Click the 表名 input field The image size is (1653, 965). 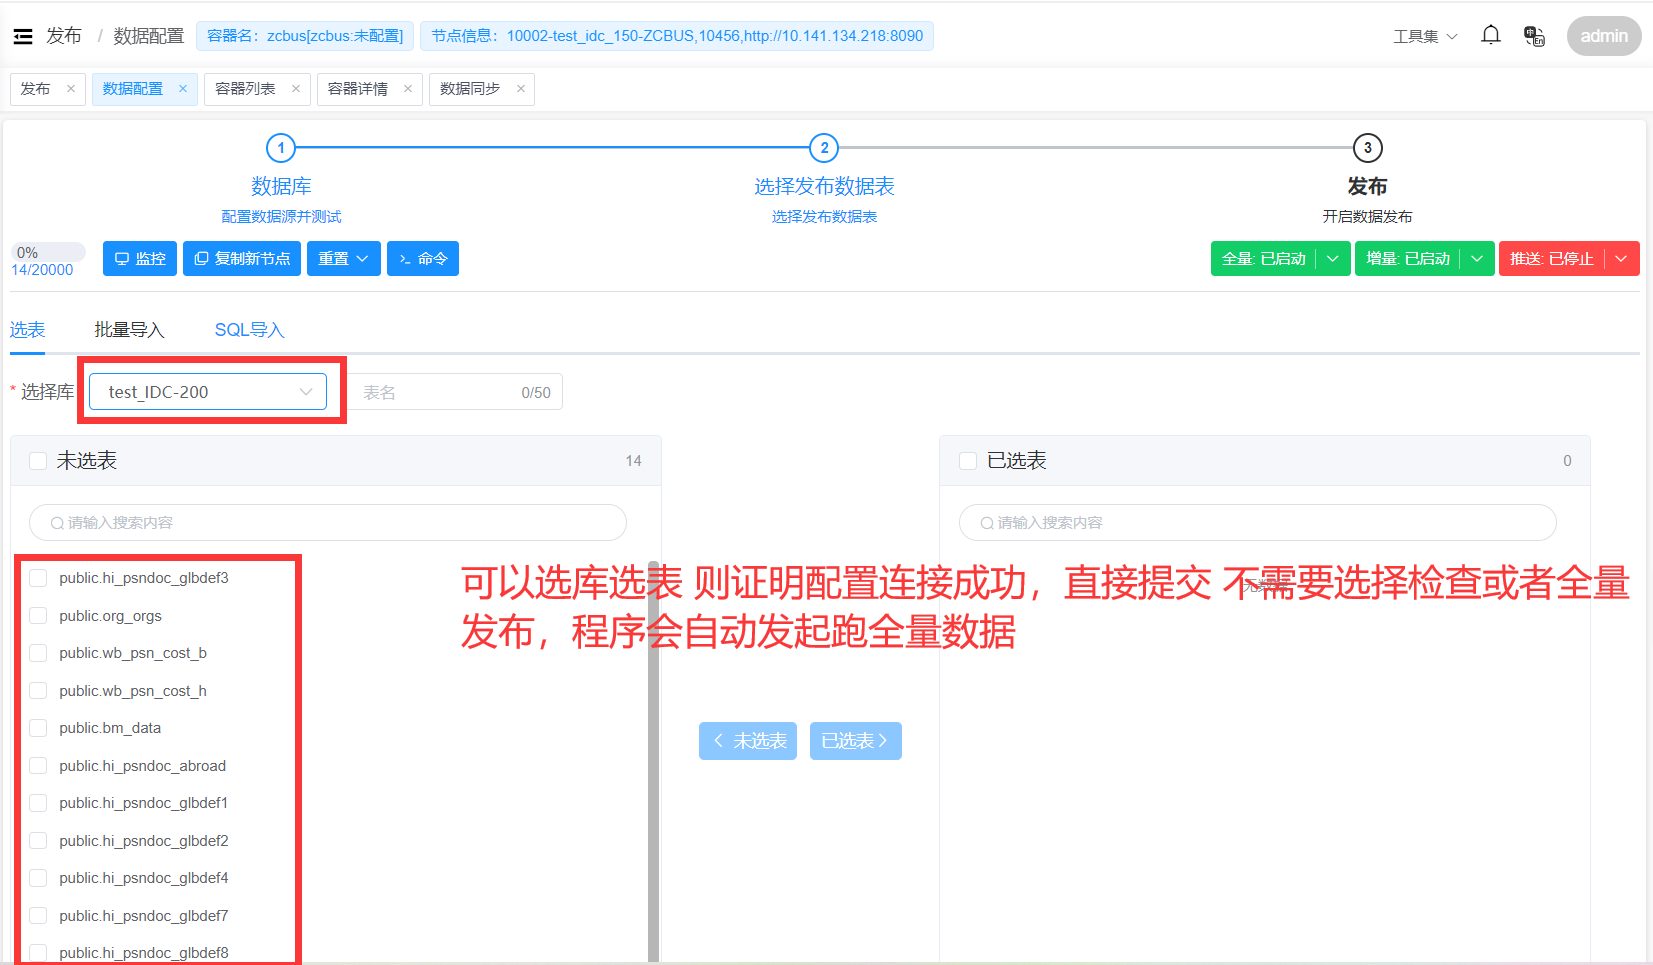tap(440, 393)
